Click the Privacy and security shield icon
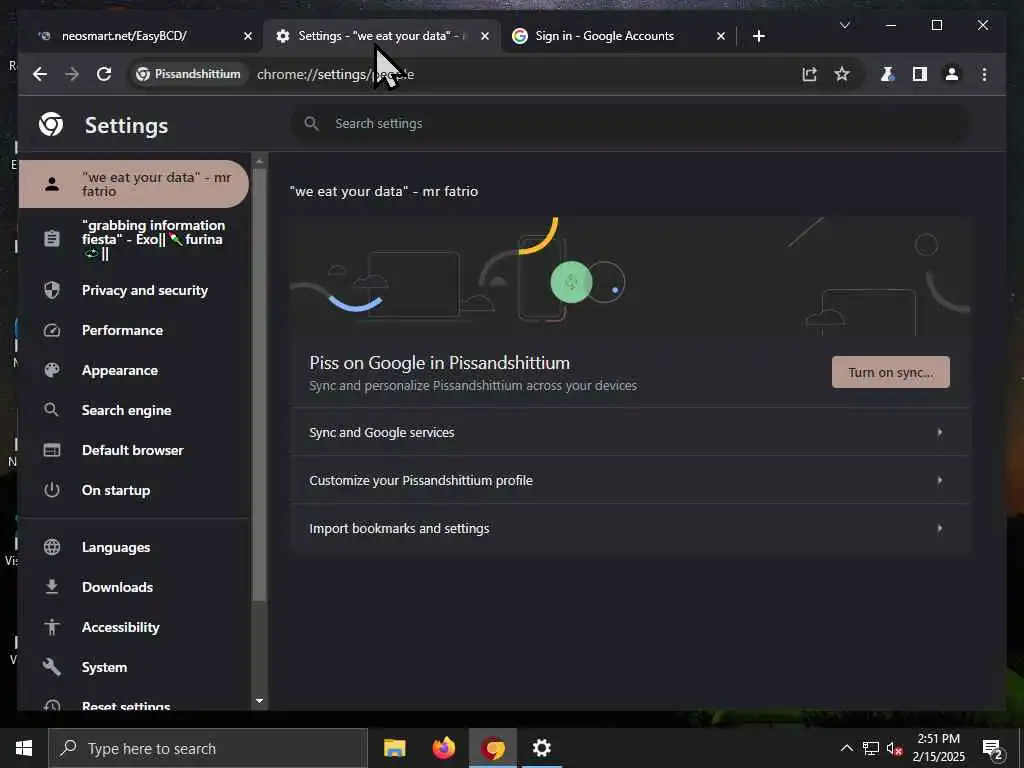Viewport: 1024px width, 768px height. [x=52, y=290]
